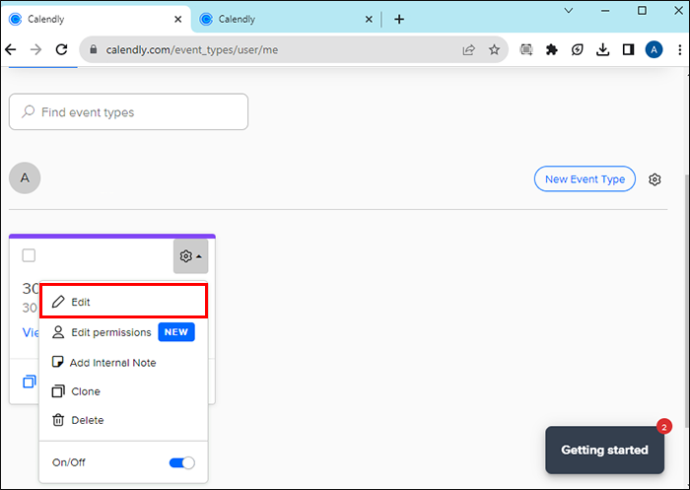The width and height of the screenshot is (690, 490).
Task: Choose Clone in the event menu
Action: pyautogui.click(x=123, y=391)
